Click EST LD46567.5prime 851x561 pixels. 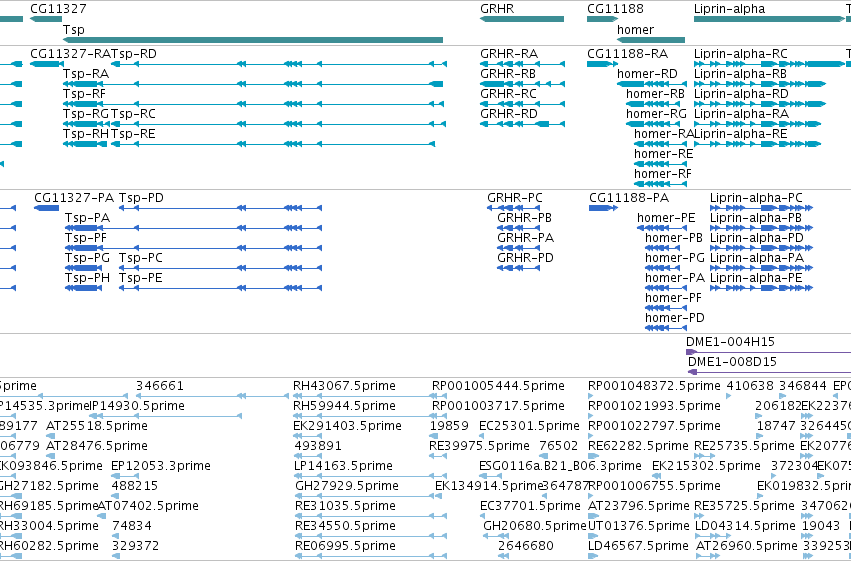[638, 546]
